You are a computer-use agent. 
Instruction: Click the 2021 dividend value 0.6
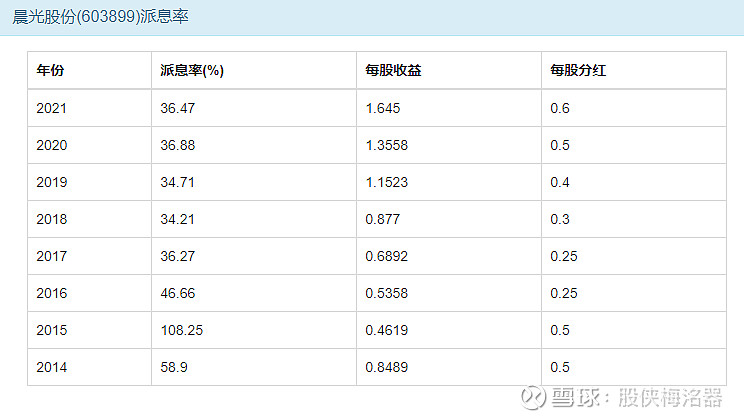(560, 108)
